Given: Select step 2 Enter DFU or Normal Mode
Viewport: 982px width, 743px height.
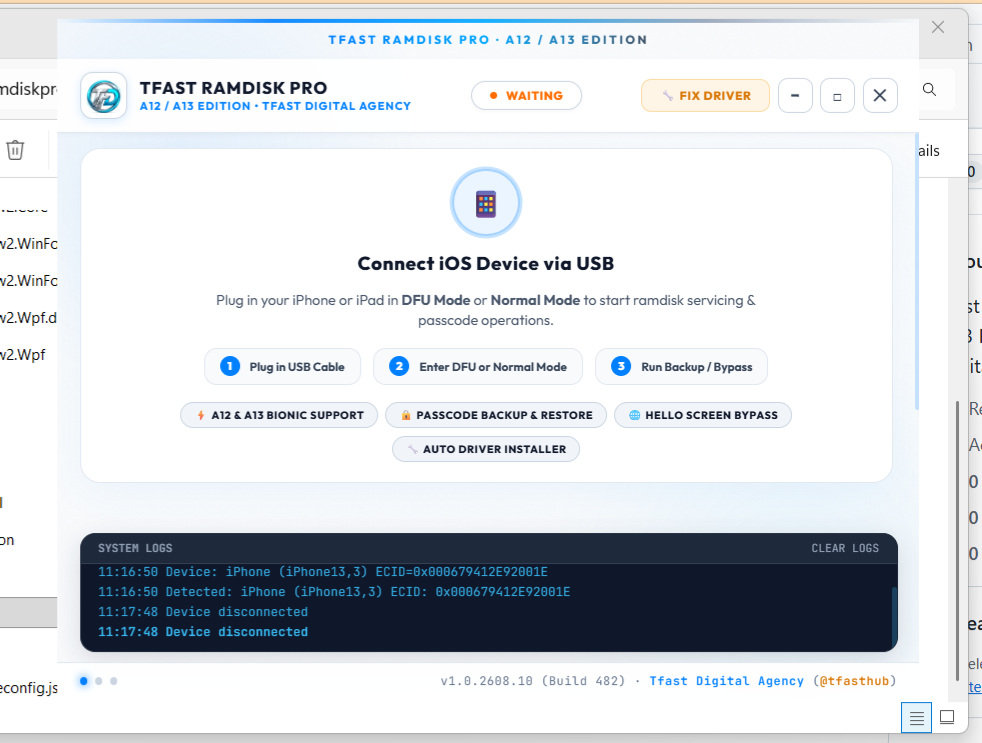Looking at the screenshot, I should tap(478, 366).
